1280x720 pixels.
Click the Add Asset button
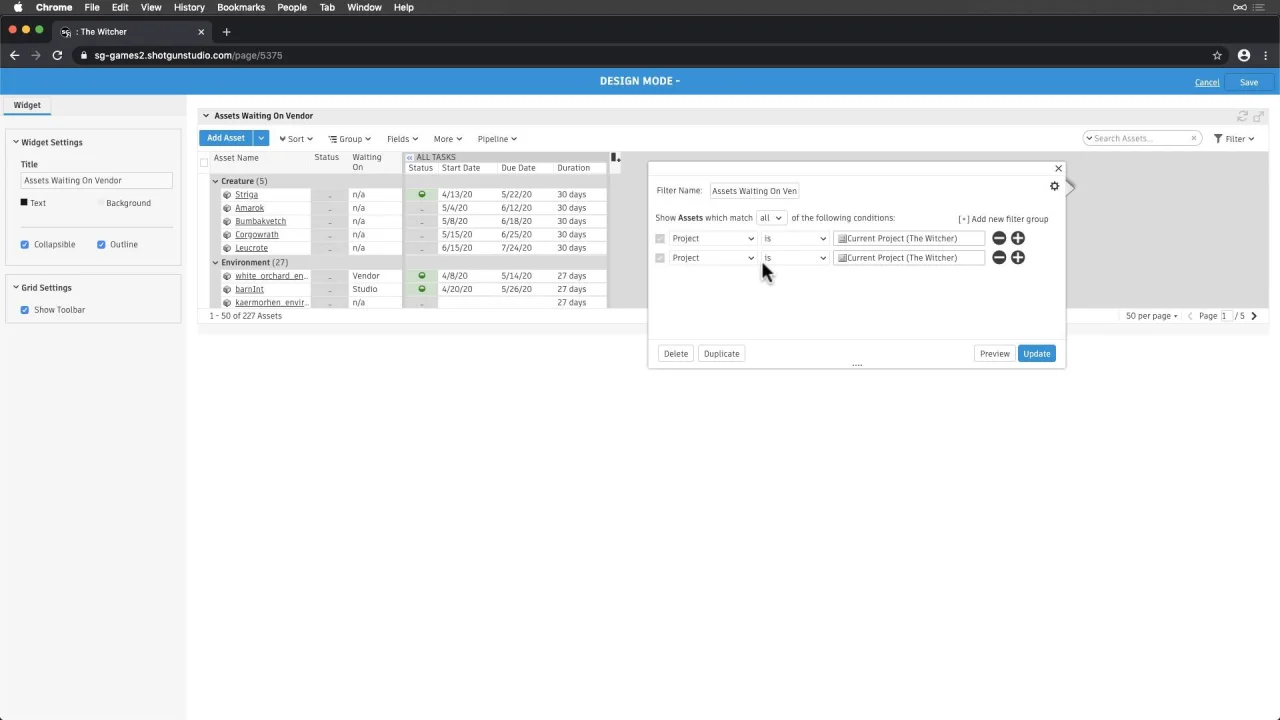226,138
